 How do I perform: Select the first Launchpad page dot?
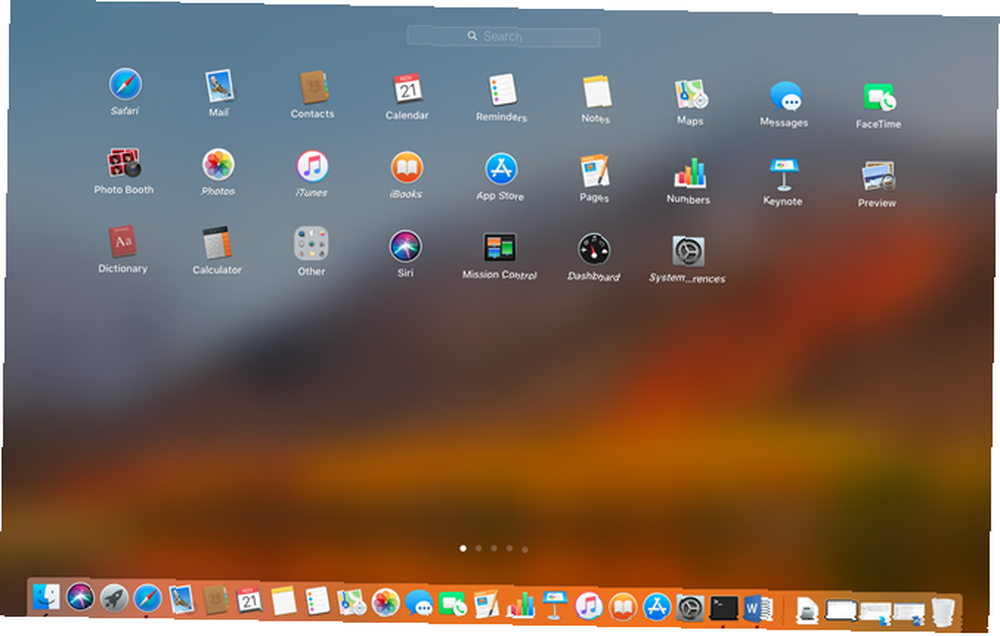pyautogui.click(x=463, y=548)
